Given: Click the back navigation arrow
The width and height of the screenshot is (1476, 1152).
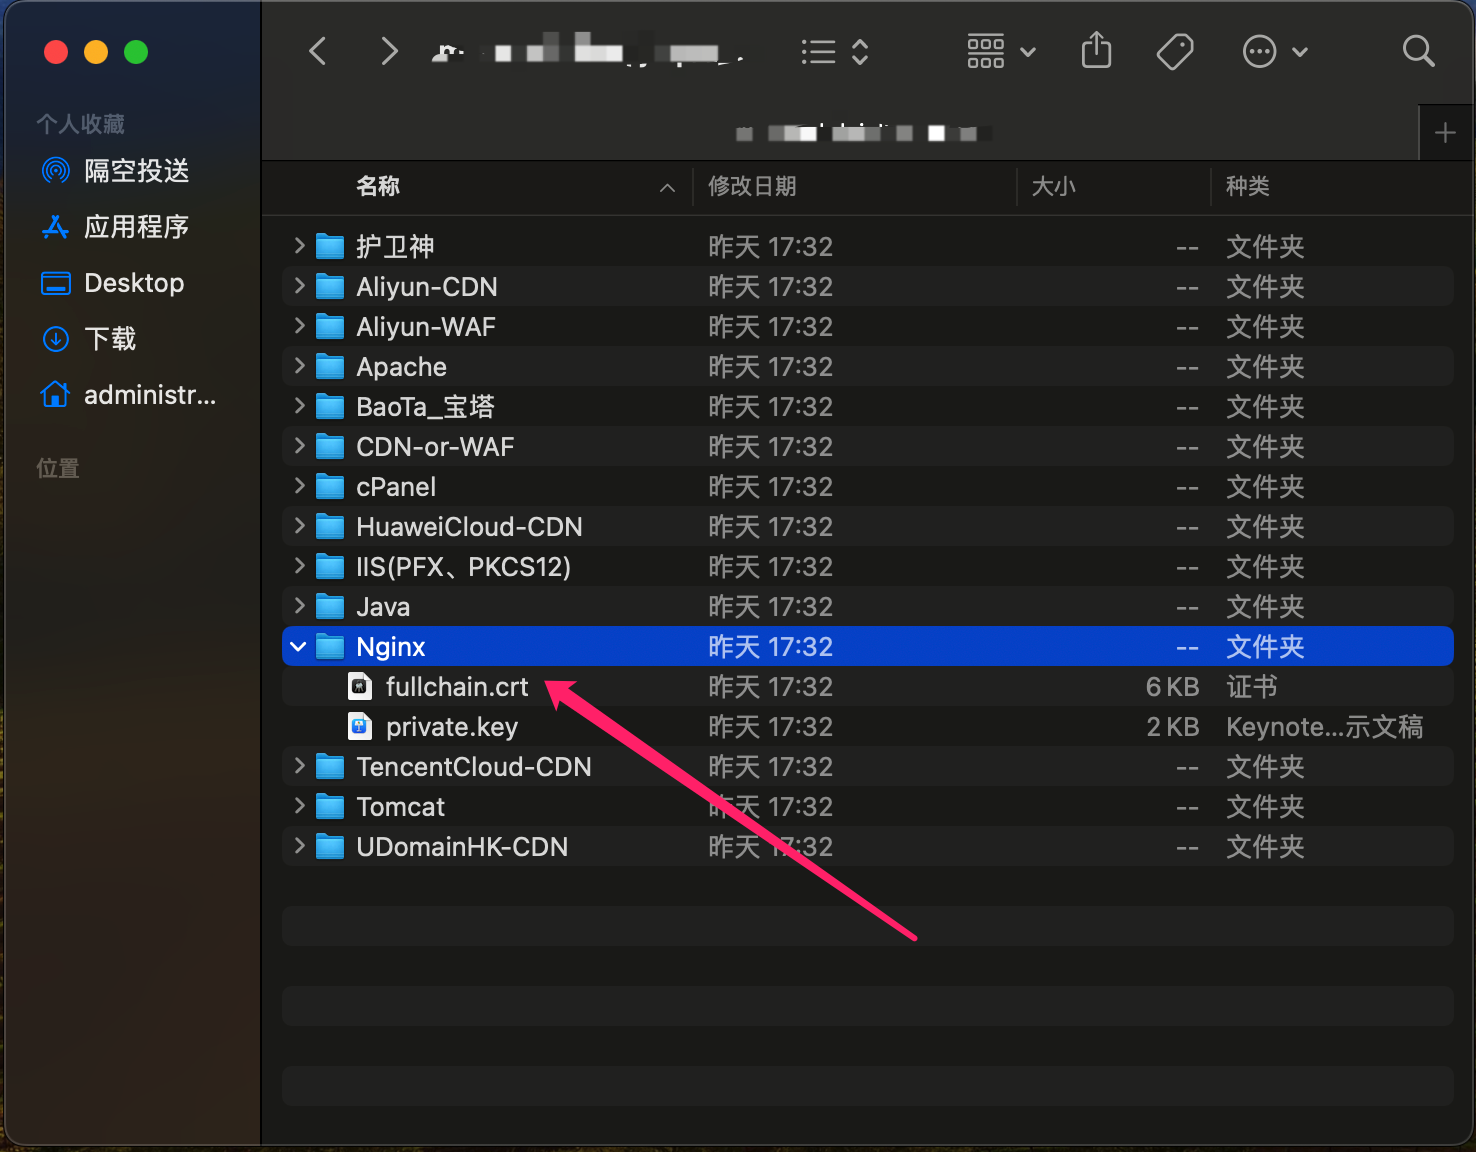Looking at the screenshot, I should pos(318,51).
